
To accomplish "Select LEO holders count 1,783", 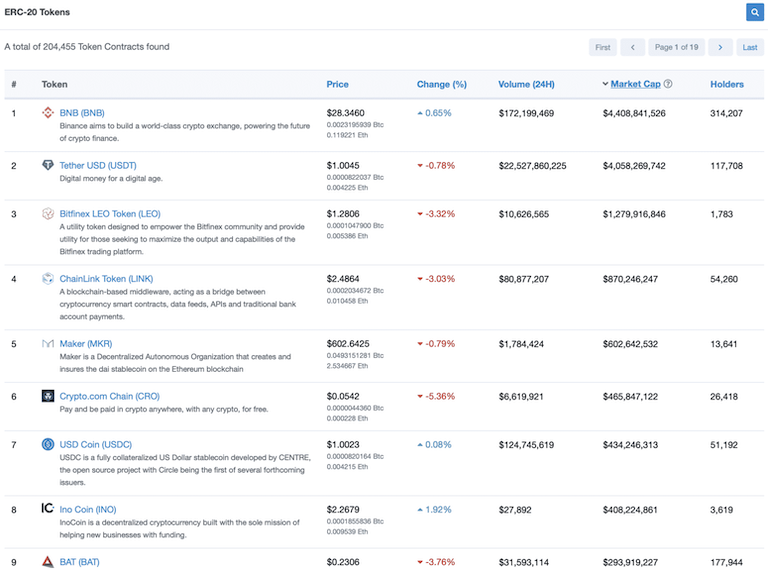I will [x=721, y=214].
